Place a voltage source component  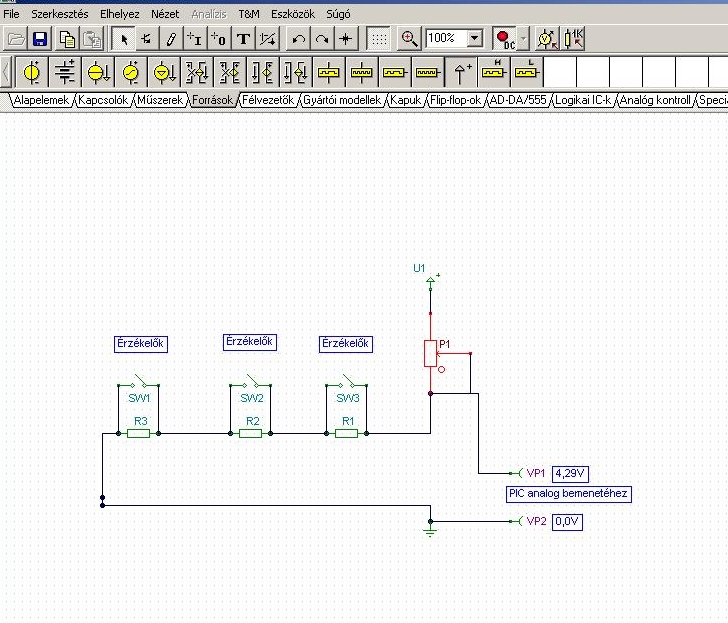pyautogui.click(x=32, y=72)
